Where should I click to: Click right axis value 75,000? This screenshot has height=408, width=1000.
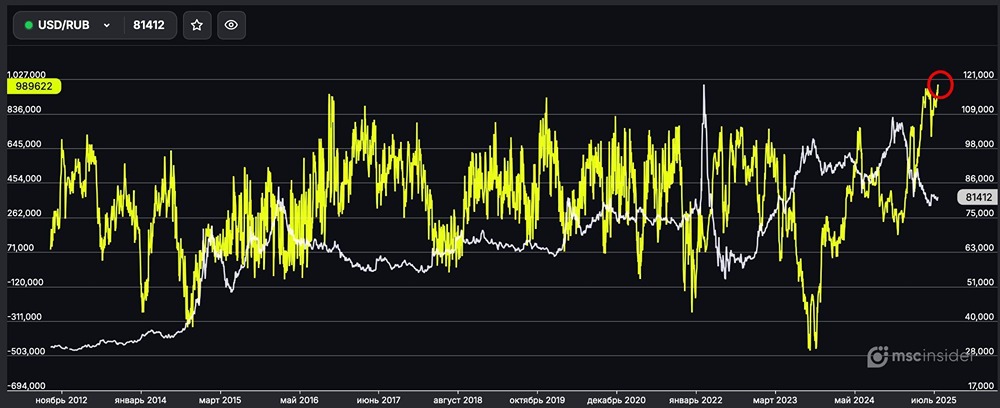coord(982,214)
